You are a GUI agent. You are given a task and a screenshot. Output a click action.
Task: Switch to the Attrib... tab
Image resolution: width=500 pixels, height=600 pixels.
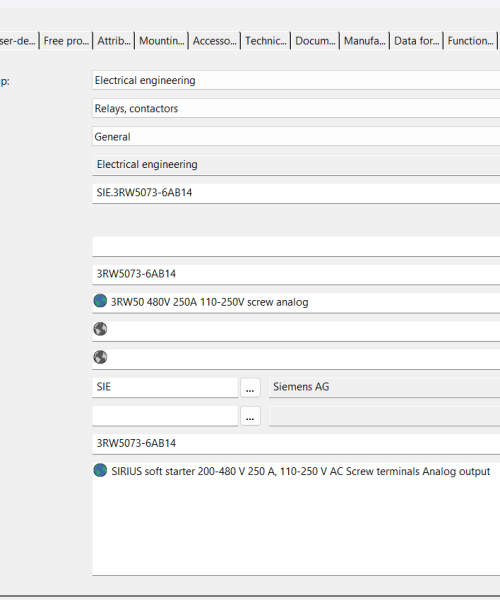pyautogui.click(x=114, y=41)
